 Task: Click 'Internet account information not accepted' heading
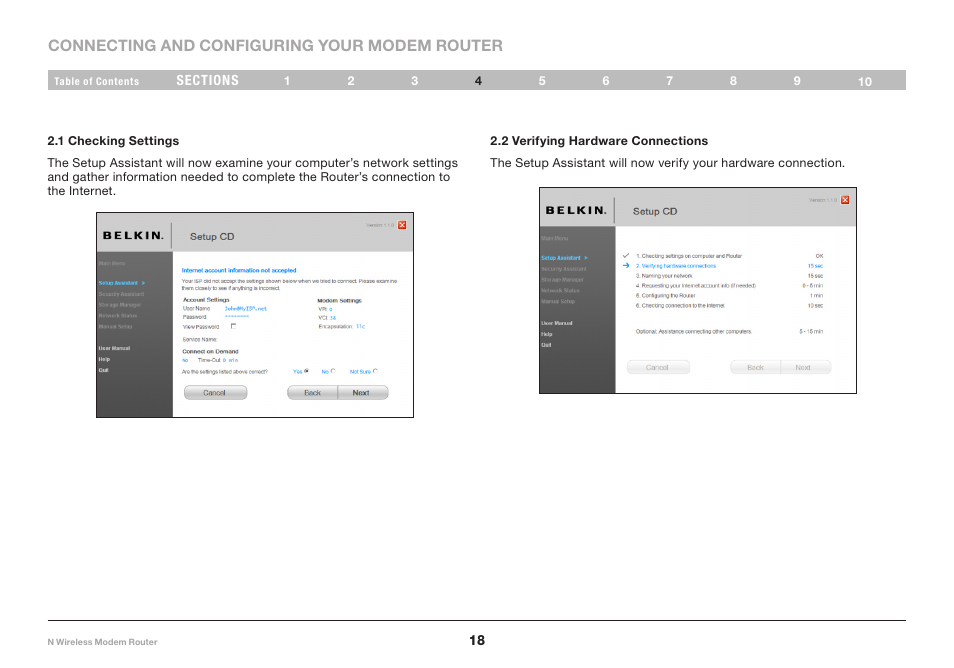239,270
